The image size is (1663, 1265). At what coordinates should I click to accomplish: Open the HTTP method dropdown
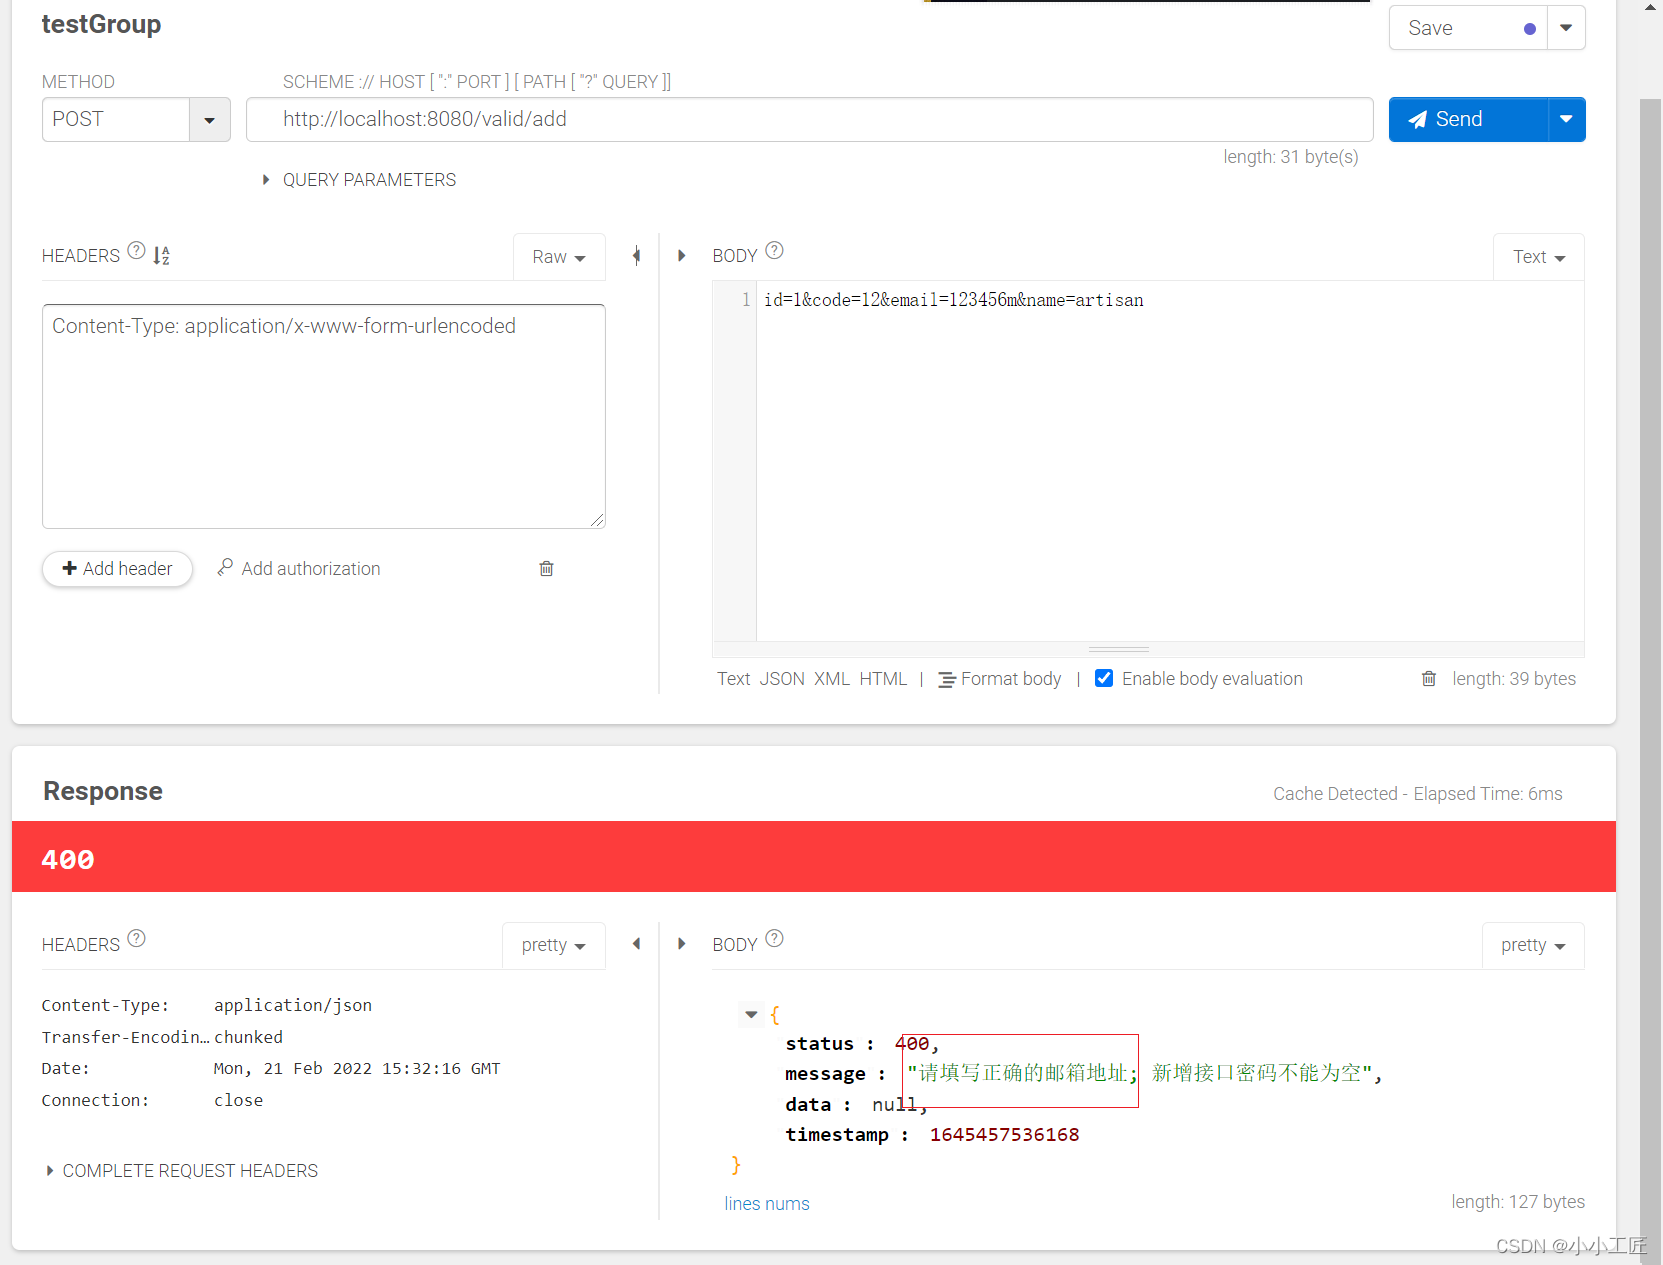pyautogui.click(x=209, y=120)
